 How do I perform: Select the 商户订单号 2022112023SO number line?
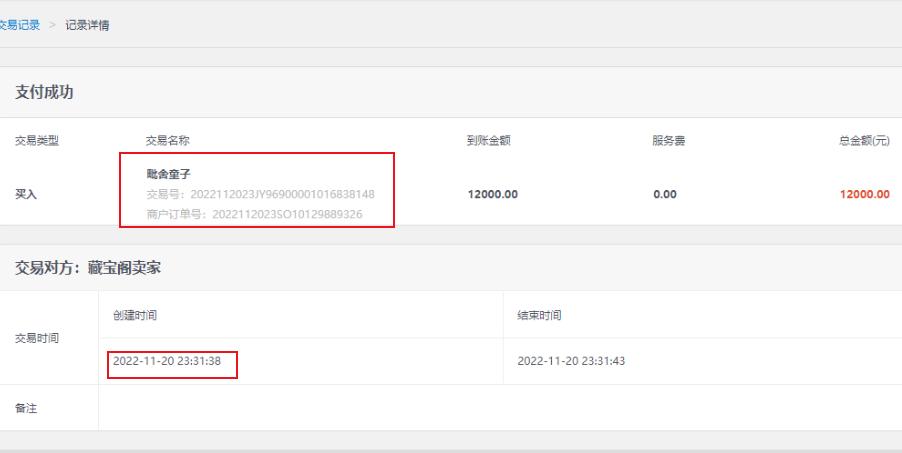254,215
